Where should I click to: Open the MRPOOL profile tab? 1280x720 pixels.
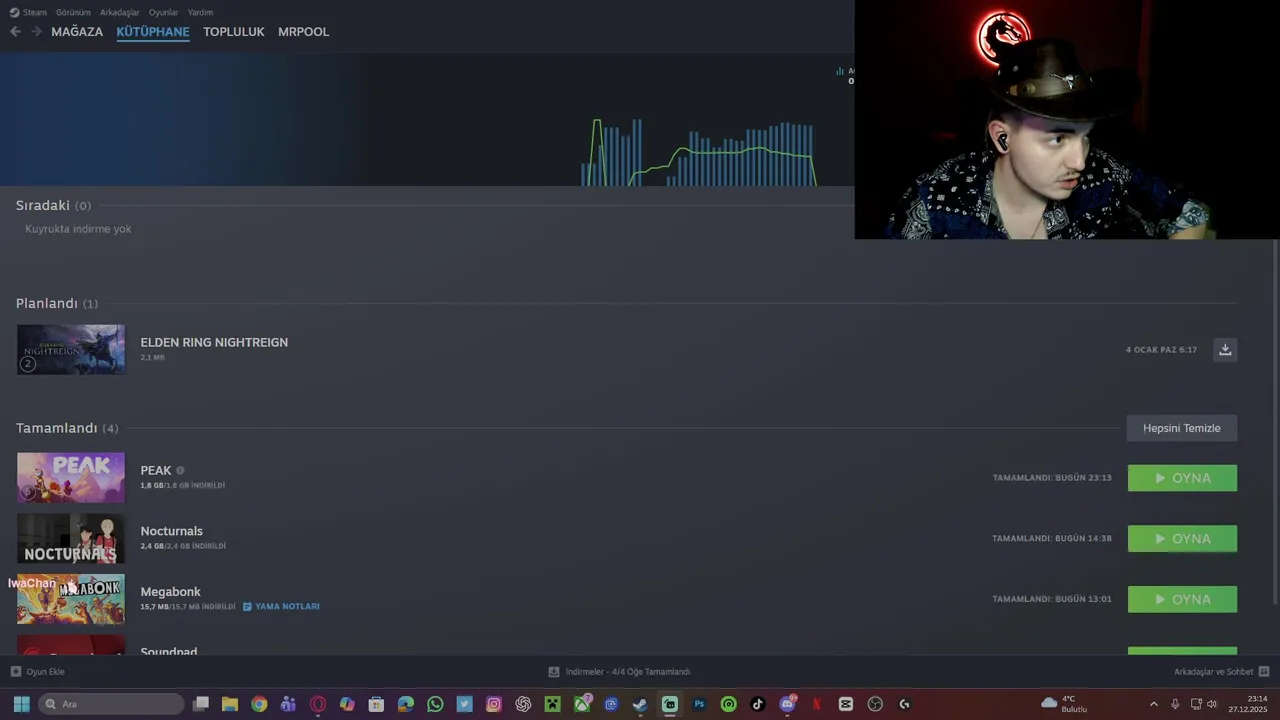[303, 31]
